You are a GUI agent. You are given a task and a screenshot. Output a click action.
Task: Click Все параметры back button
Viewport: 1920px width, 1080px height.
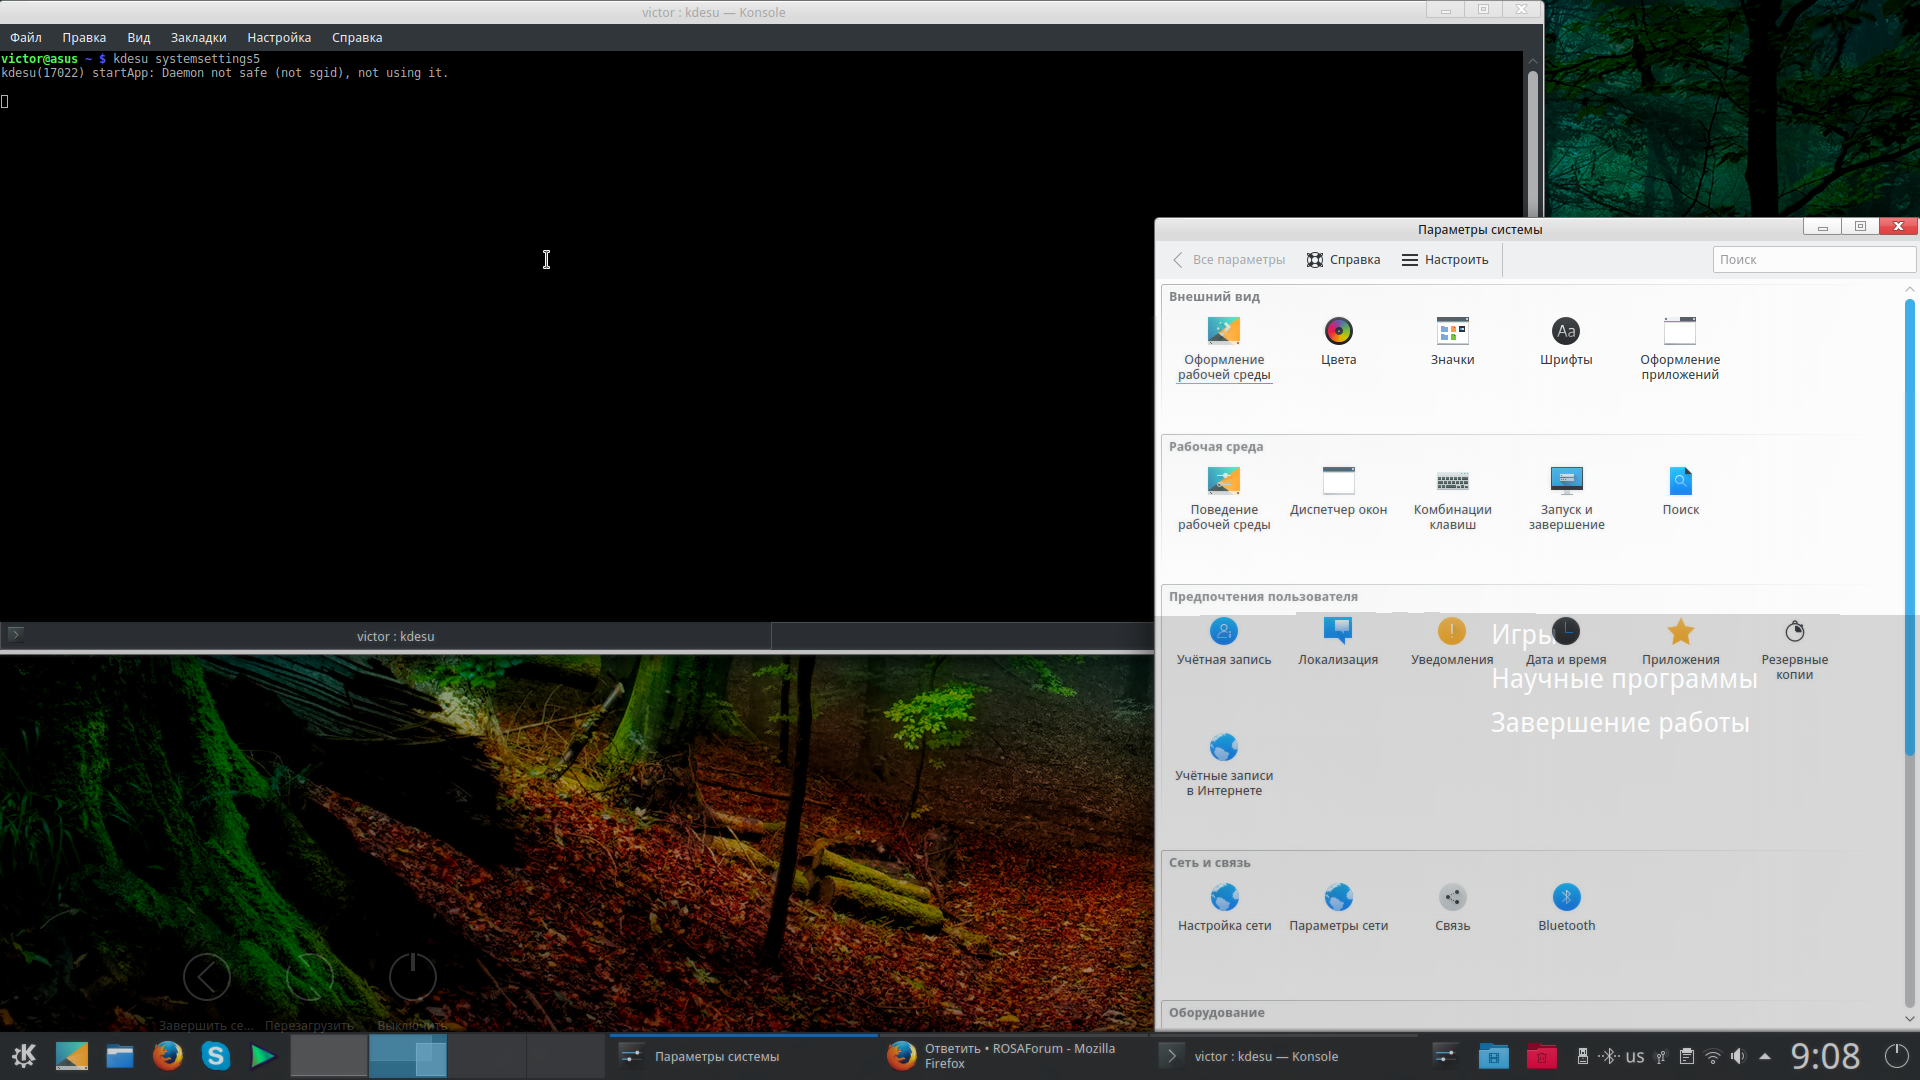1229,260
